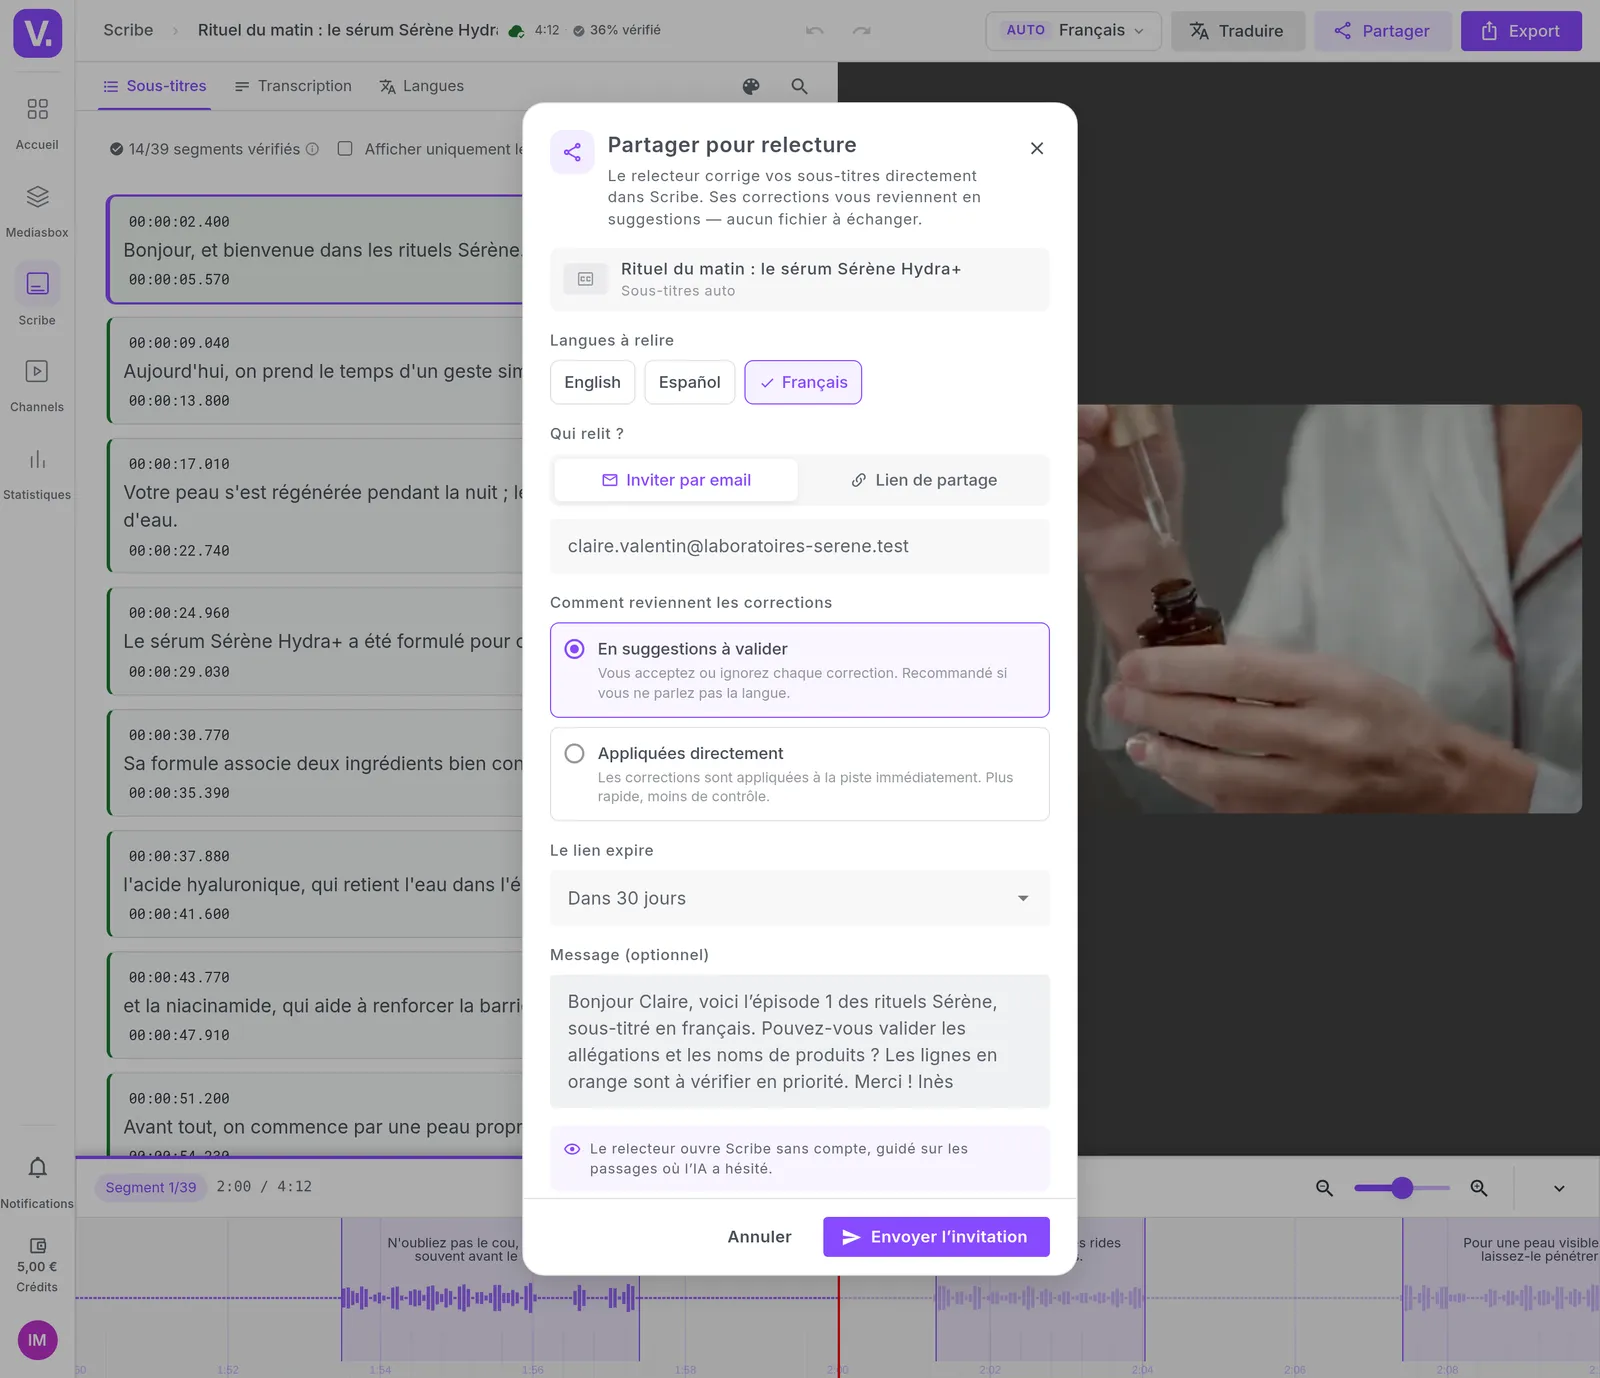Switch to Inviter par email
Image resolution: width=1600 pixels, height=1378 pixels.
coord(676,480)
